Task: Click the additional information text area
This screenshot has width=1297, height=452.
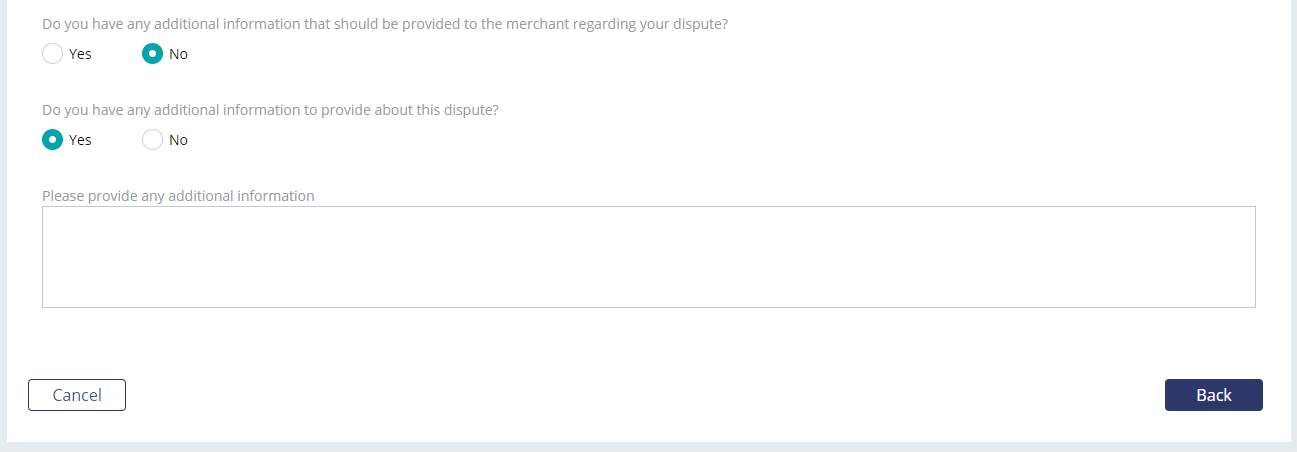Action: 648,257
